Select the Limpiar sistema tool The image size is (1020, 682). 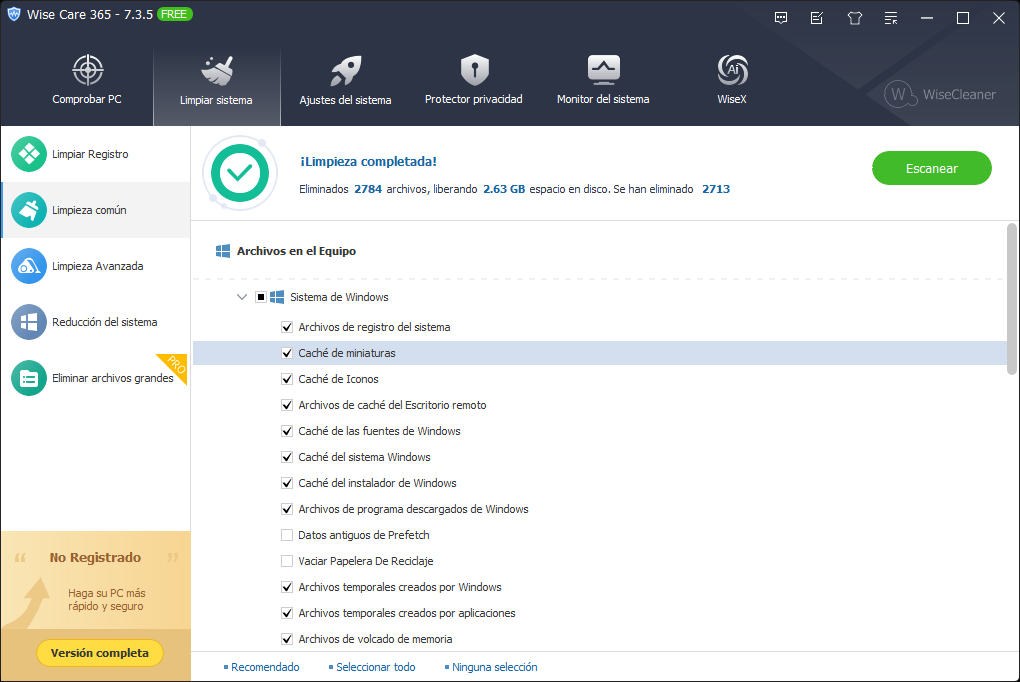[x=216, y=80]
